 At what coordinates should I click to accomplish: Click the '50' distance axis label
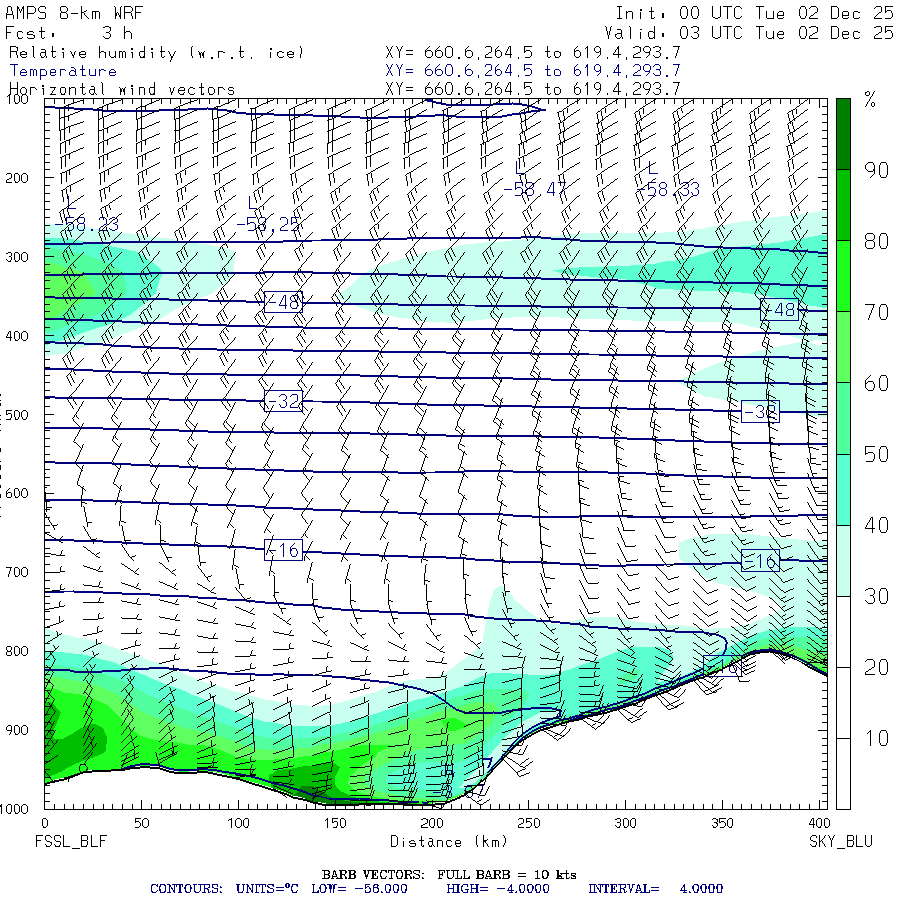[142, 824]
